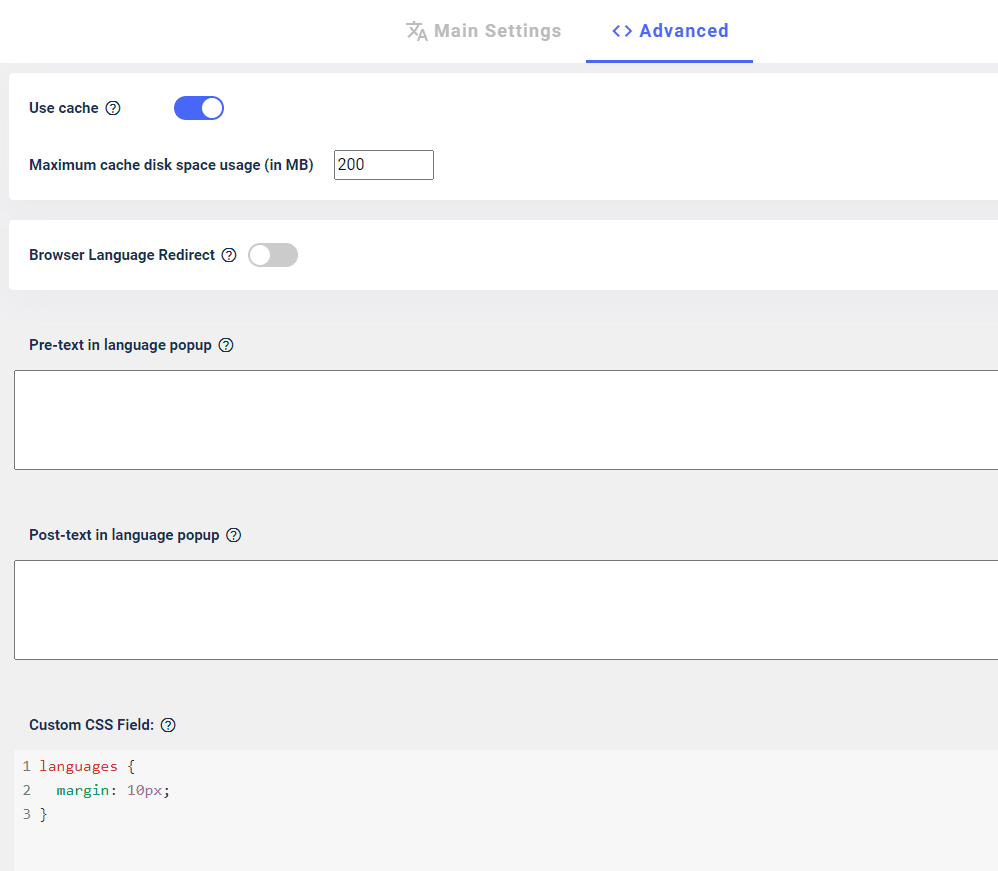Viewport: 998px width, 871px height.
Task: Click help icon for Post-text in language popup
Action: pos(234,535)
